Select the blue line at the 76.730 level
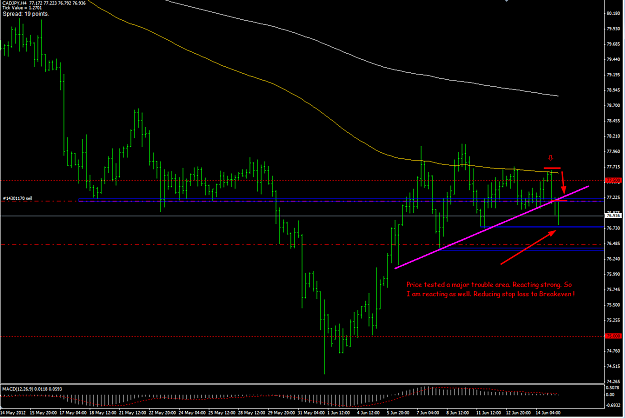 point(542,227)
